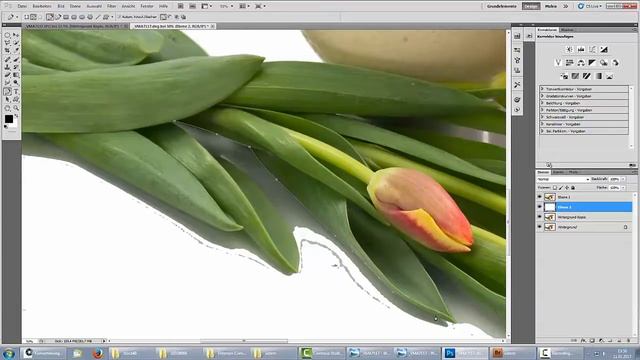Open the Fenster menu
Screen dimensions: 640x360
click(147, 6)
